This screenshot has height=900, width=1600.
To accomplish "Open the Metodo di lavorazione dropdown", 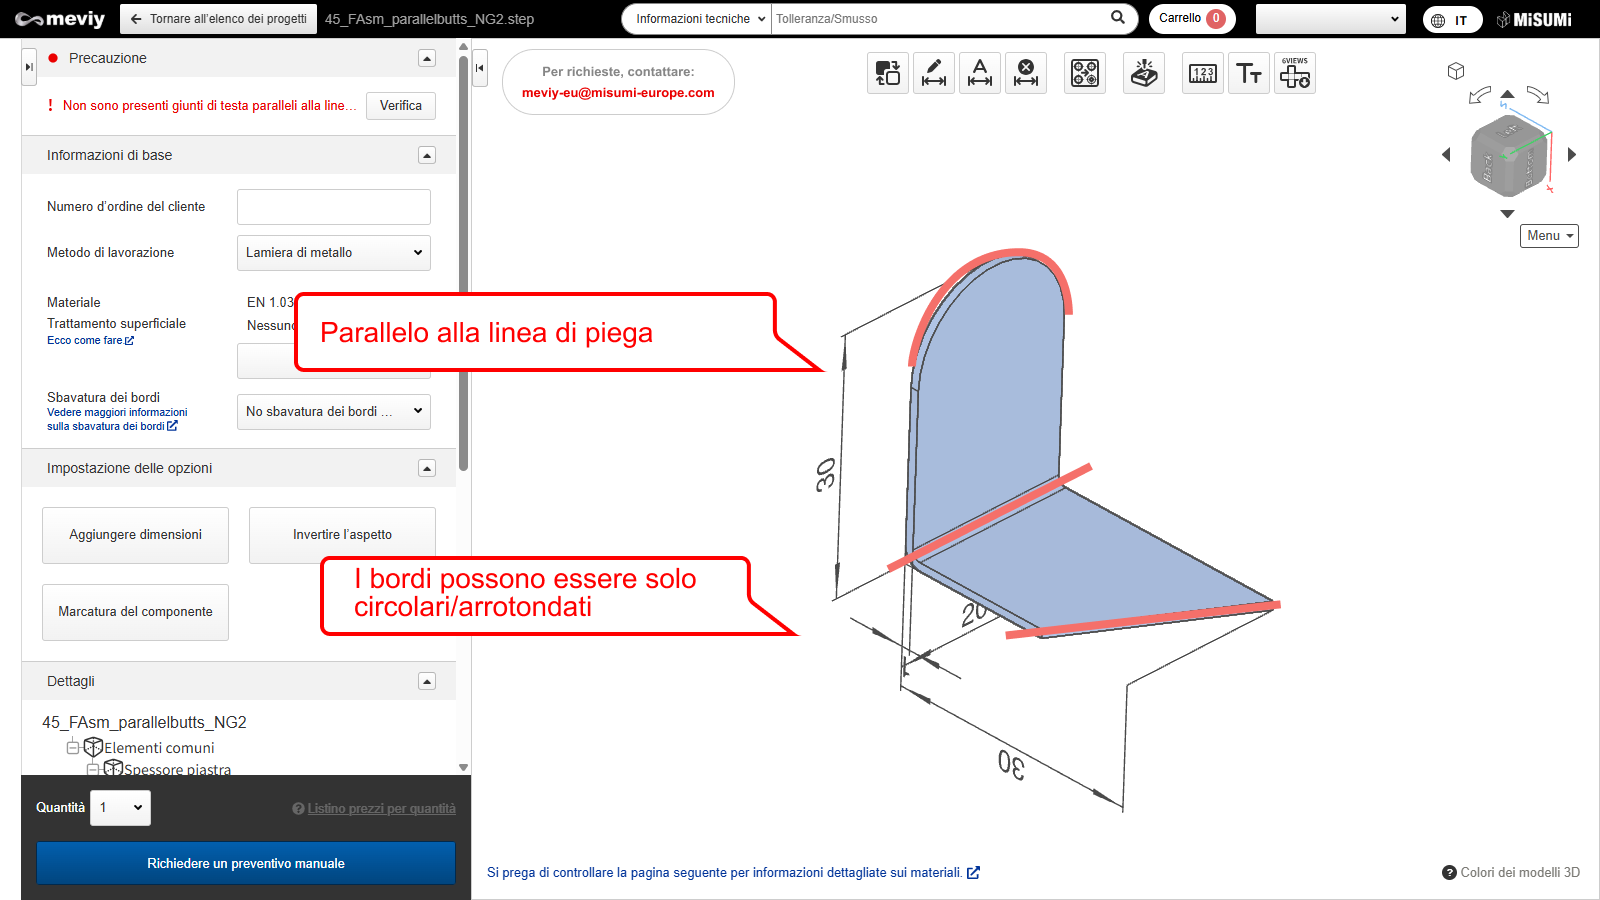I will [333, 253].
